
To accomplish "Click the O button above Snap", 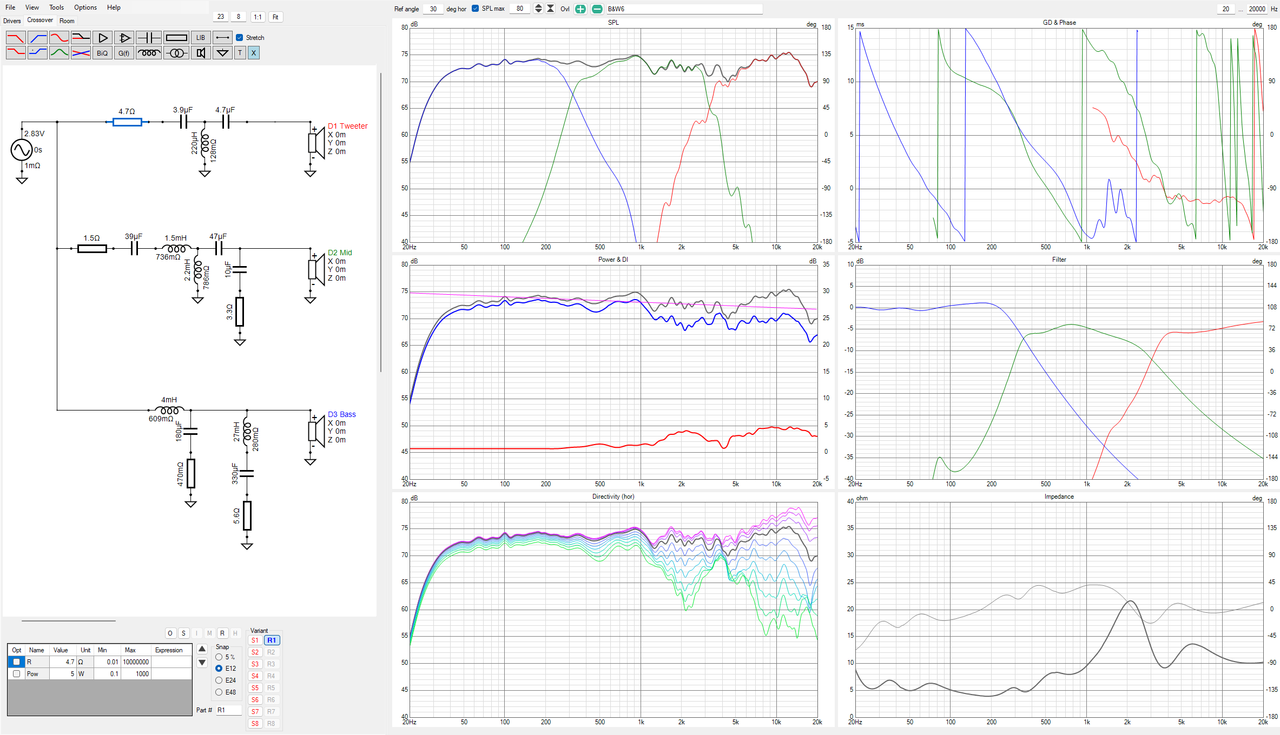I will pos(170,633).
